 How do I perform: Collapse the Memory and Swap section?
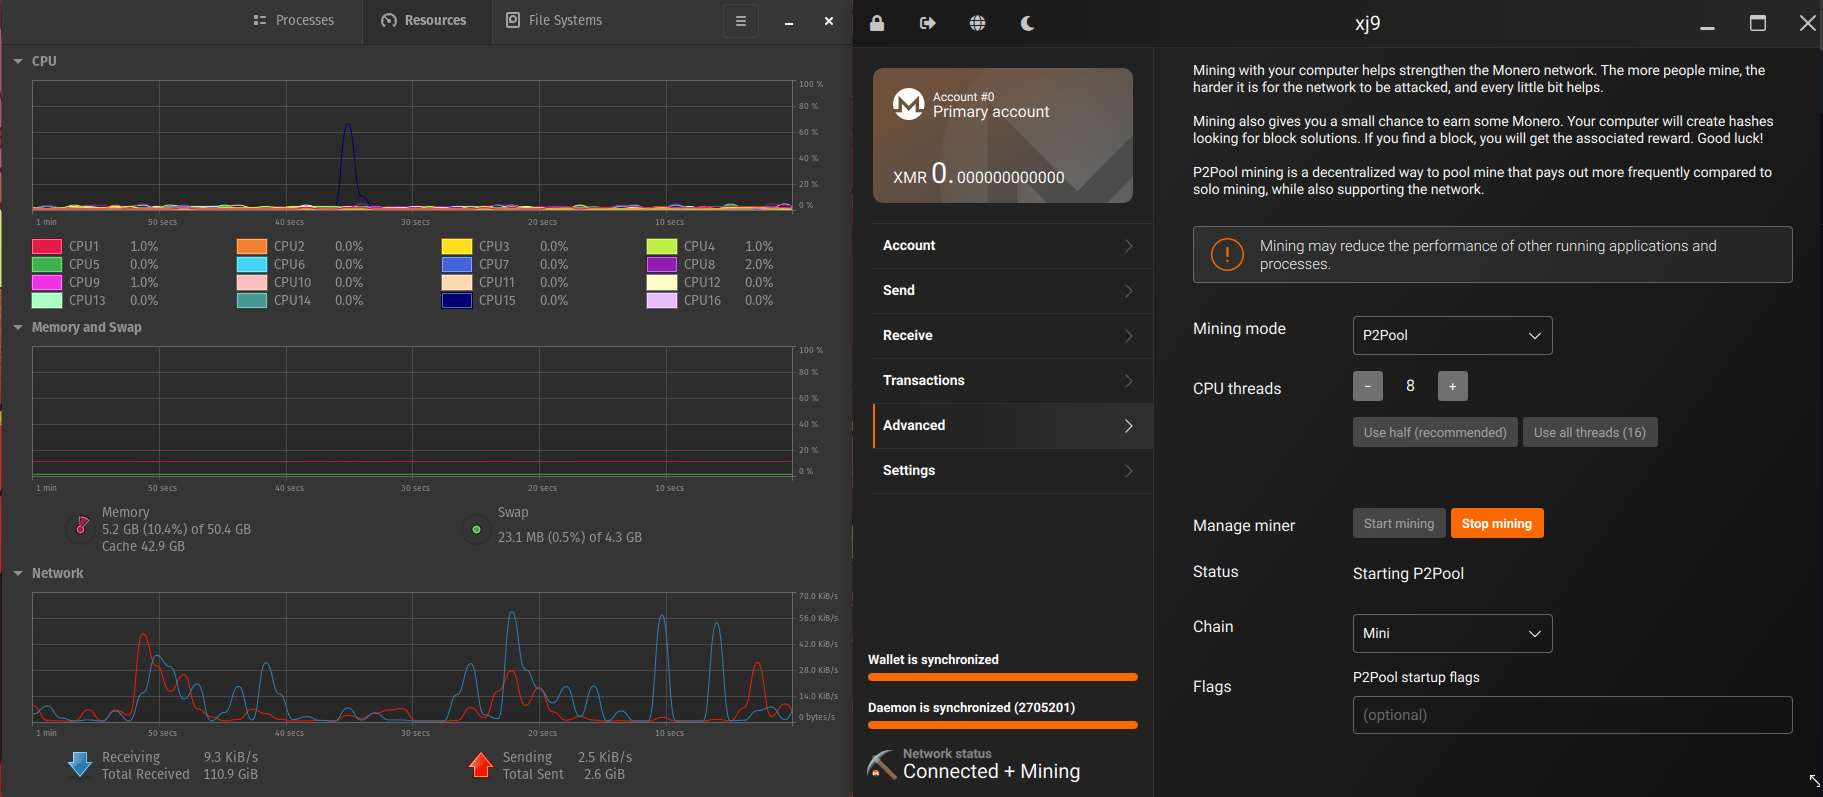point(18,327)
